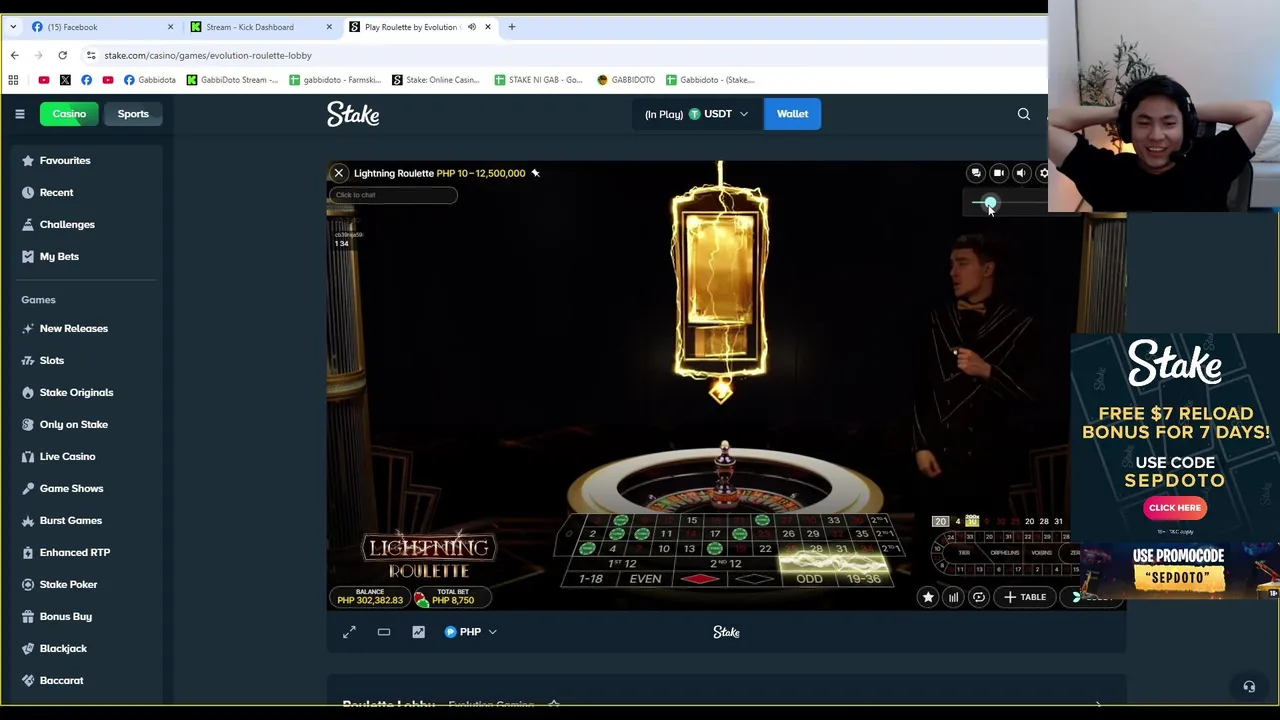This screenshot has height=720, width=1280.
Task: Reload the browser page
Action: coord(62,55)
